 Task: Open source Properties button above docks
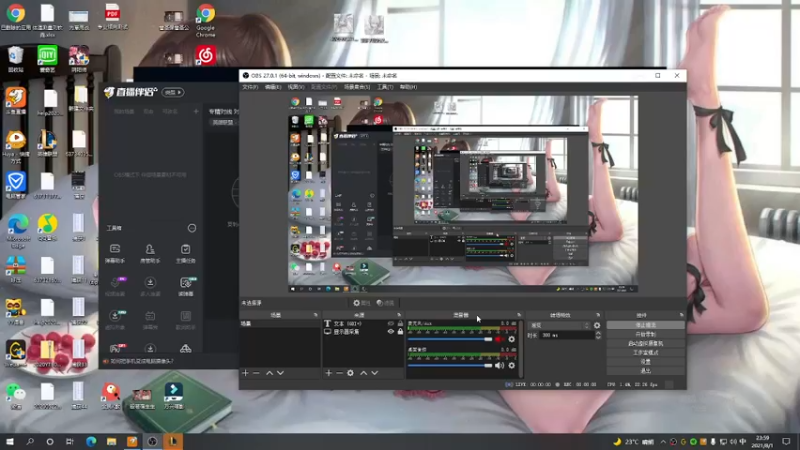(362, 303)
